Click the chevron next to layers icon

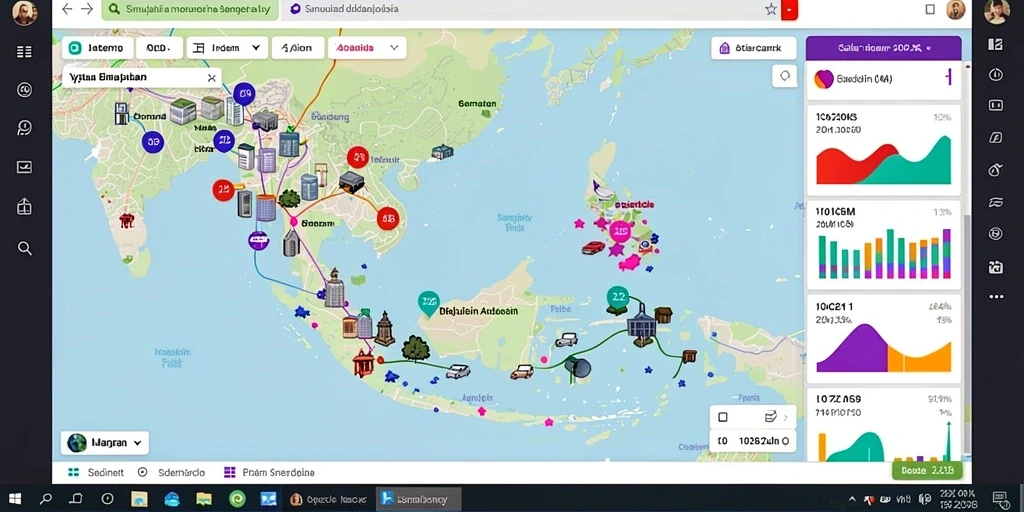[x=785, y=417]
